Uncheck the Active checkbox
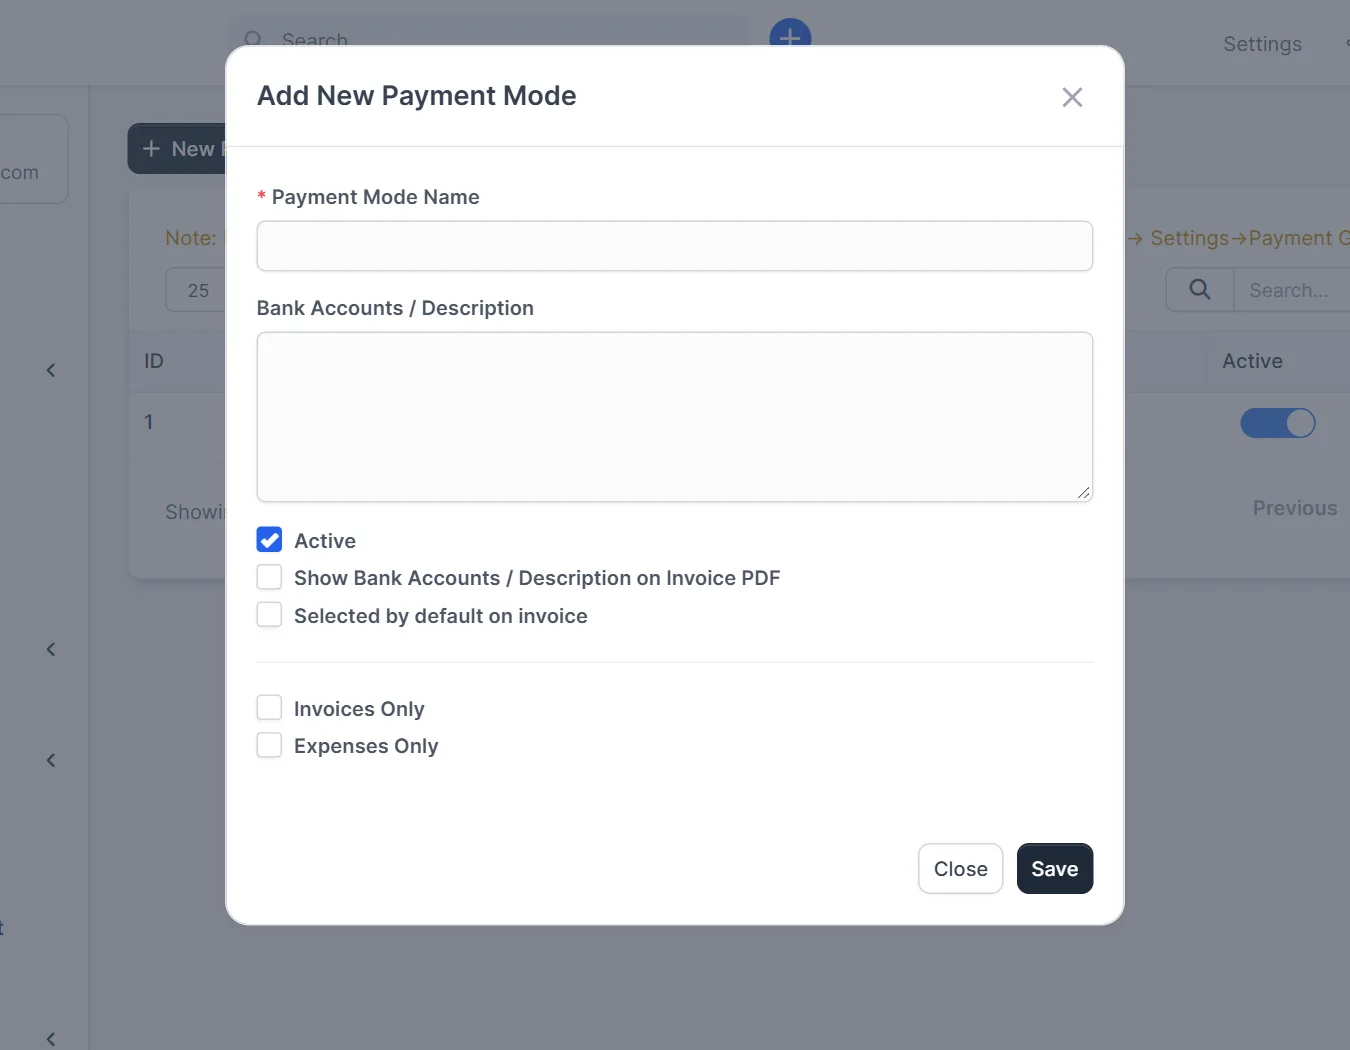The width and height of the screenshot is (1350, 1050). pyautogui.click(x=269, y=540)
